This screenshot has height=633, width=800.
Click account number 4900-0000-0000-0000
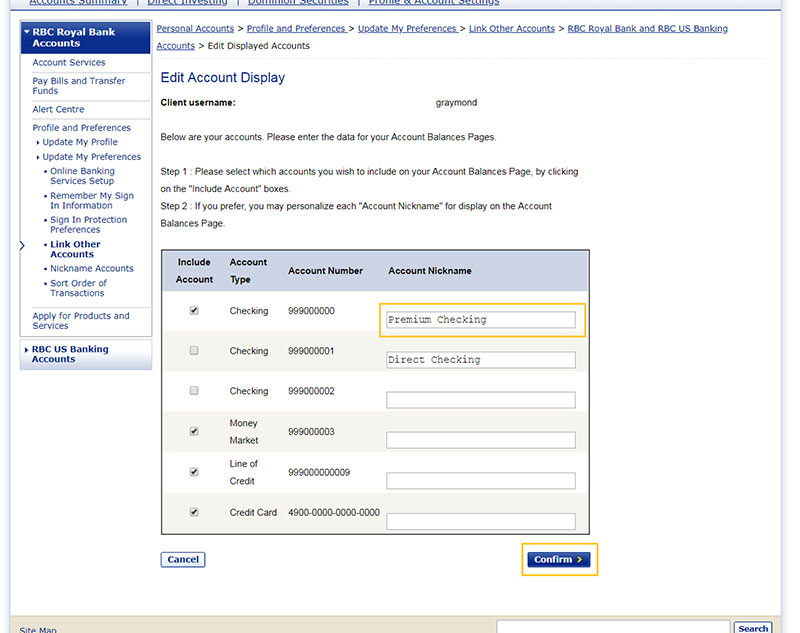coord(334,512)
